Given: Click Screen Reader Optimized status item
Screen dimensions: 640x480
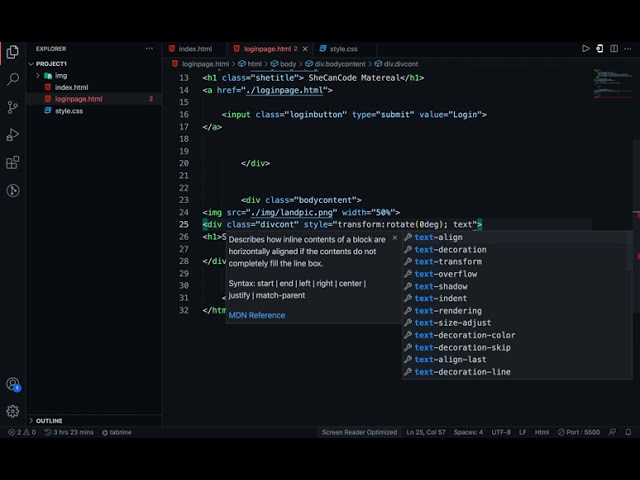Looking at the screenshot, I should [359, 432].
